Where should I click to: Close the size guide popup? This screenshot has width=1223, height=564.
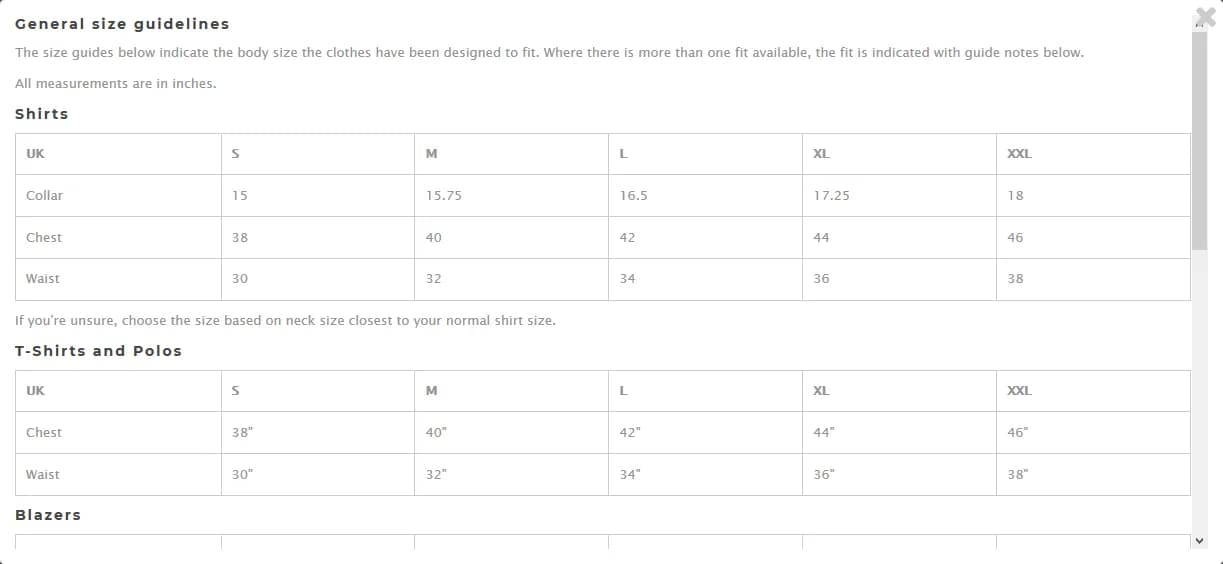point(1206,17)
